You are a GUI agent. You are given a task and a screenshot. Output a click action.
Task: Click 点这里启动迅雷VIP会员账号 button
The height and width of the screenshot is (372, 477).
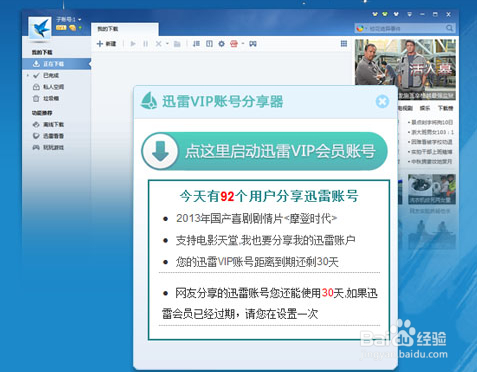click(x=265, y=151)
